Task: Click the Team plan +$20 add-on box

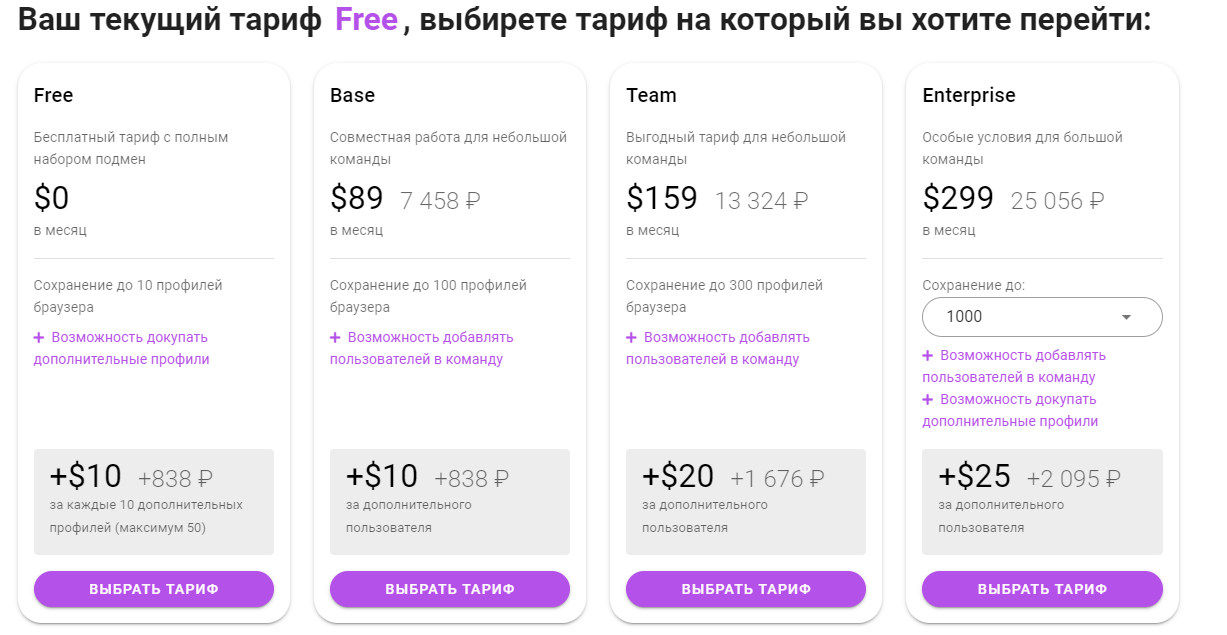Action: pyautogui.click(x=746, y=501)
